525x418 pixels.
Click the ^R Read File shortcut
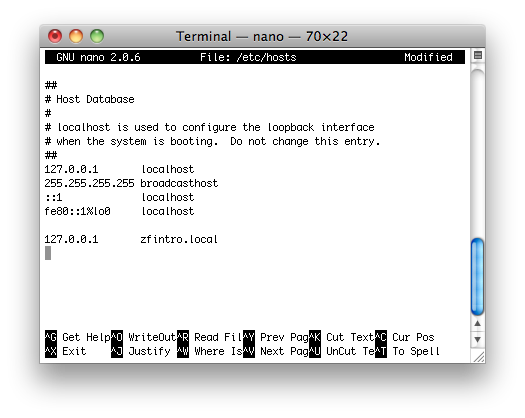(210, 337)
